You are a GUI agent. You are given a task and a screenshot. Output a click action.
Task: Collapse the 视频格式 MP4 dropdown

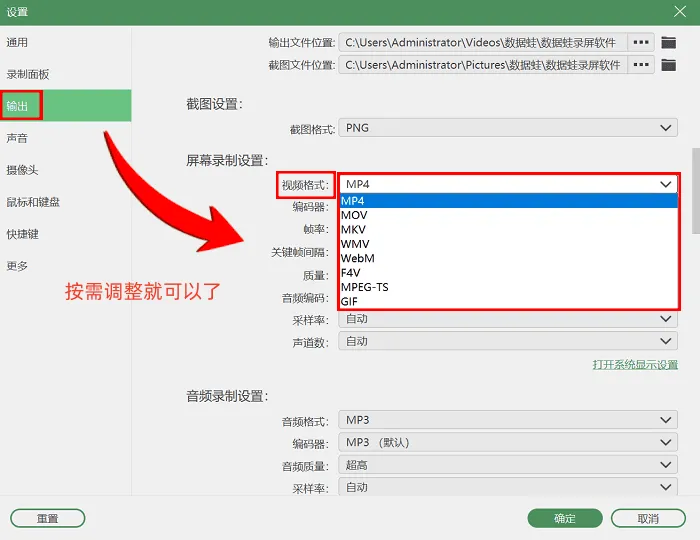coord(508,184)
